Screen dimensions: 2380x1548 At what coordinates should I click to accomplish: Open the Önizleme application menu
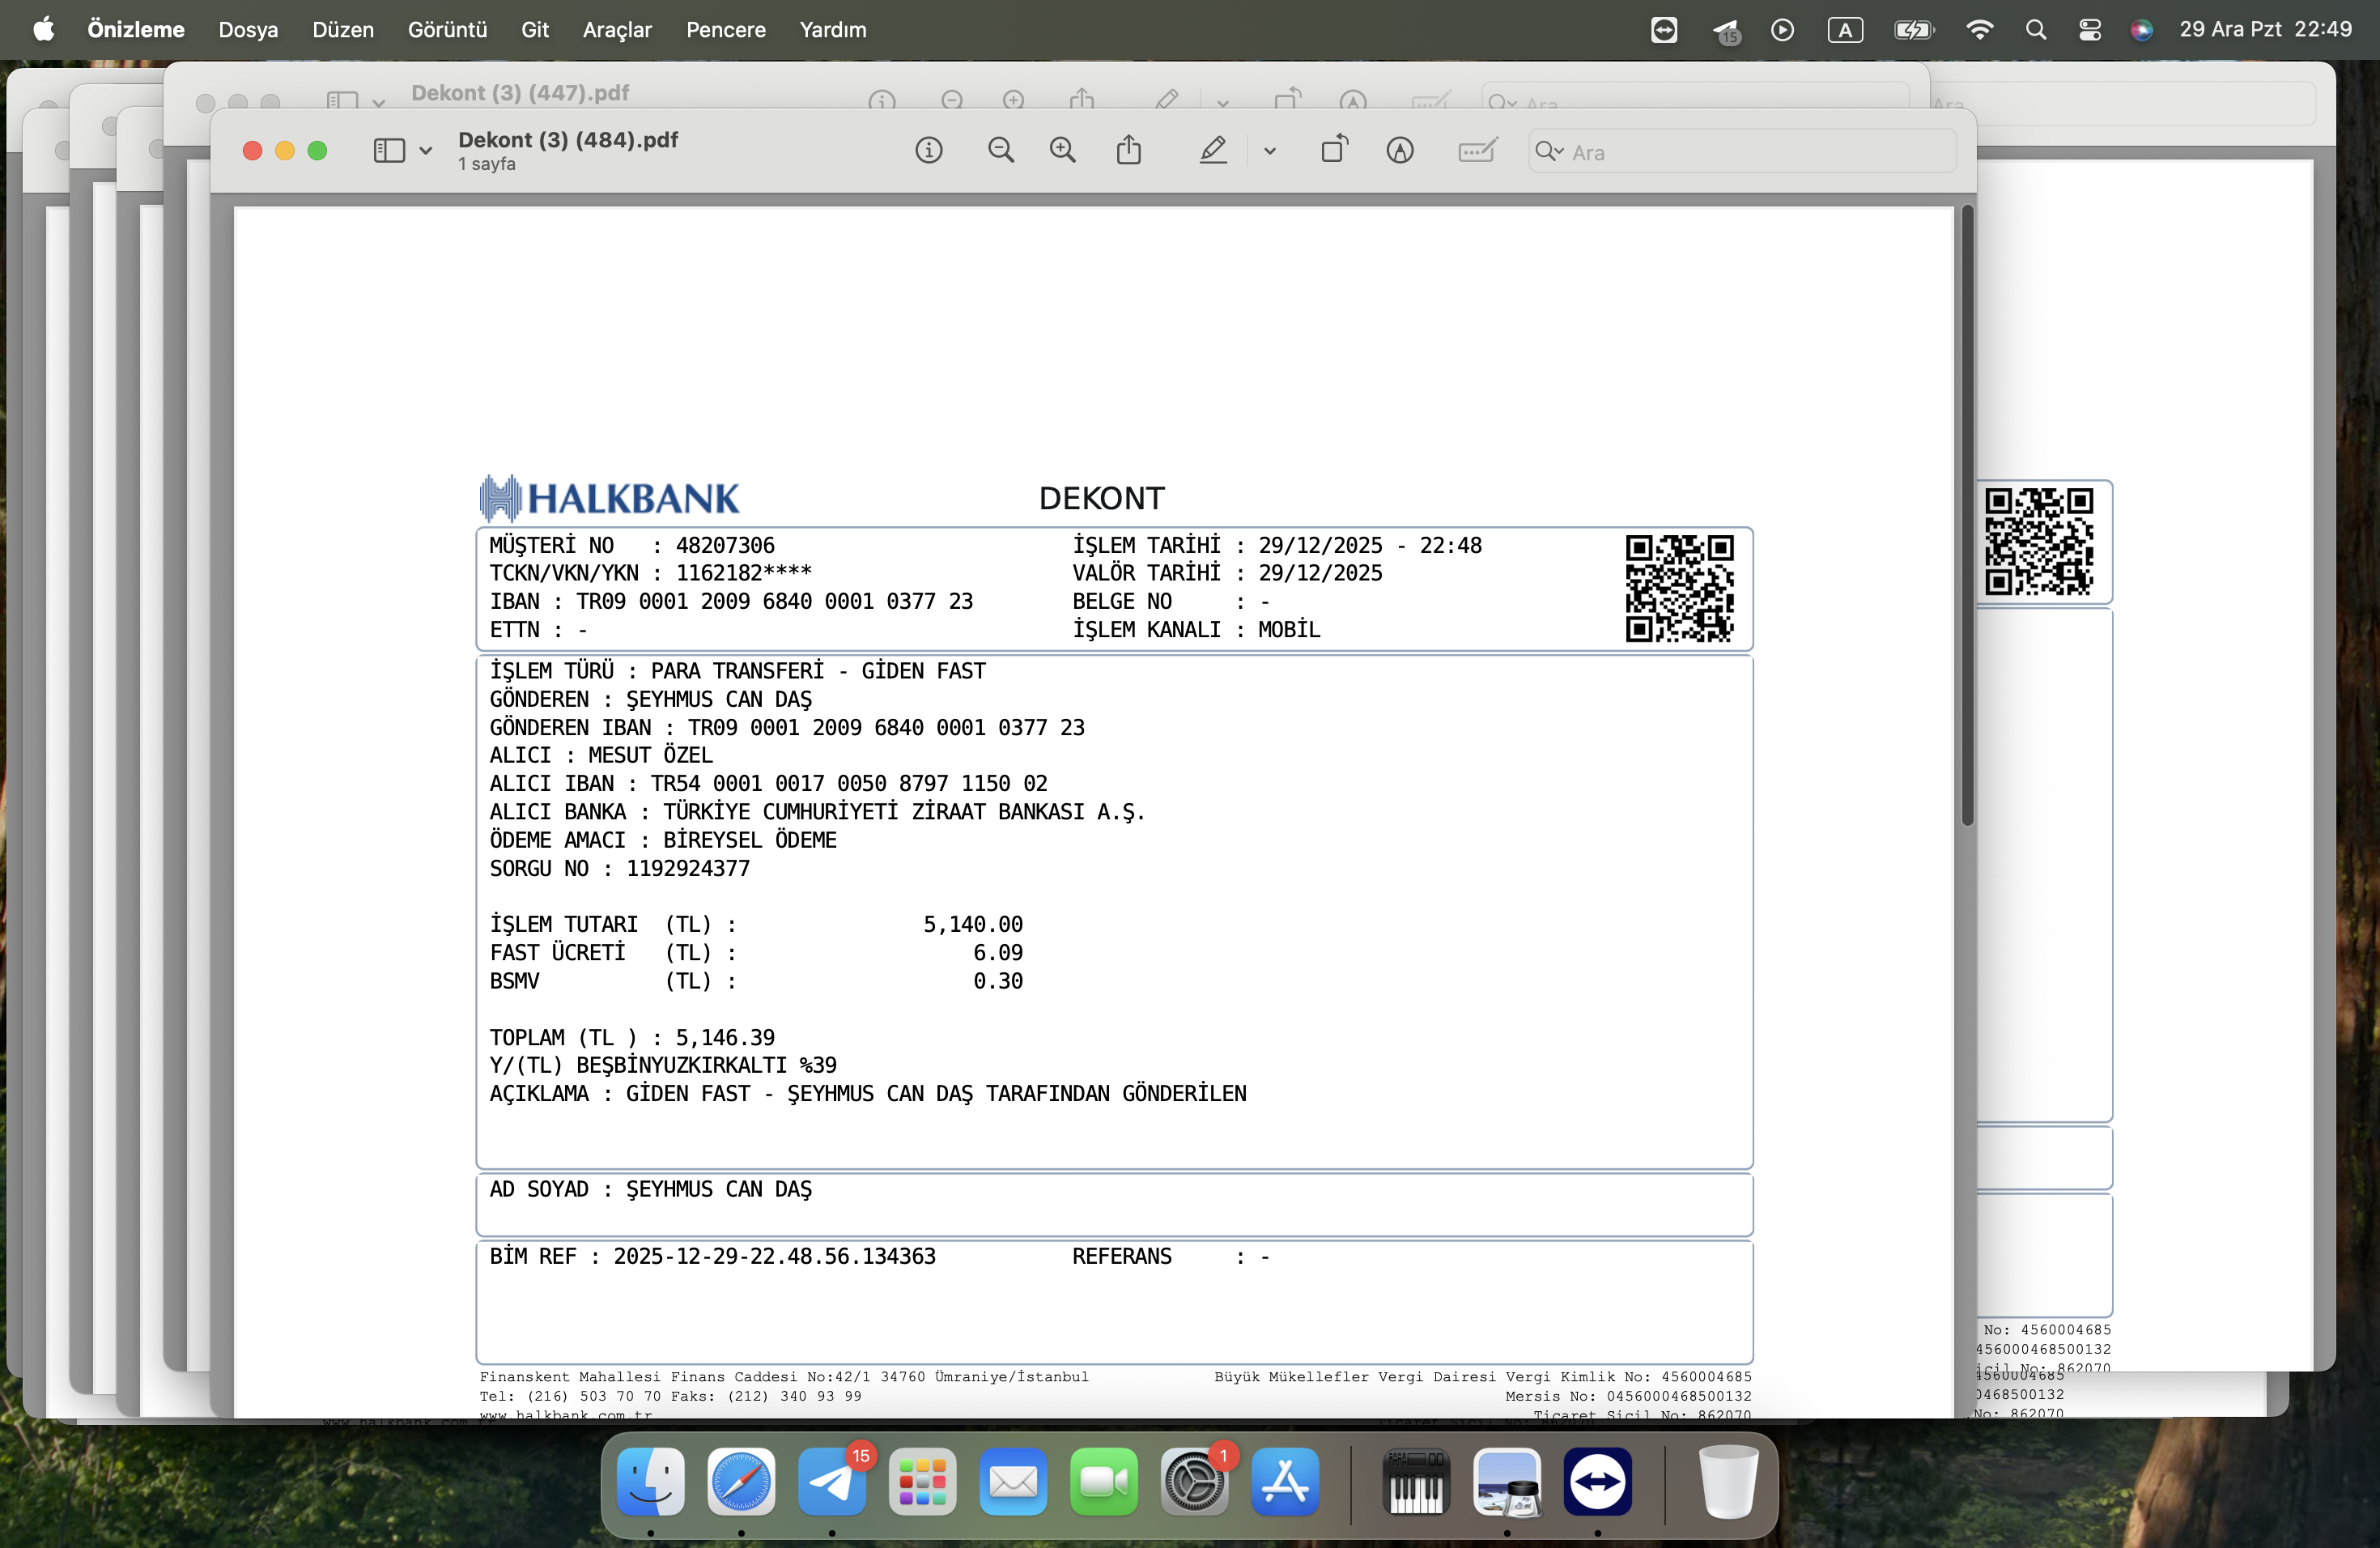tap(136, 30)
